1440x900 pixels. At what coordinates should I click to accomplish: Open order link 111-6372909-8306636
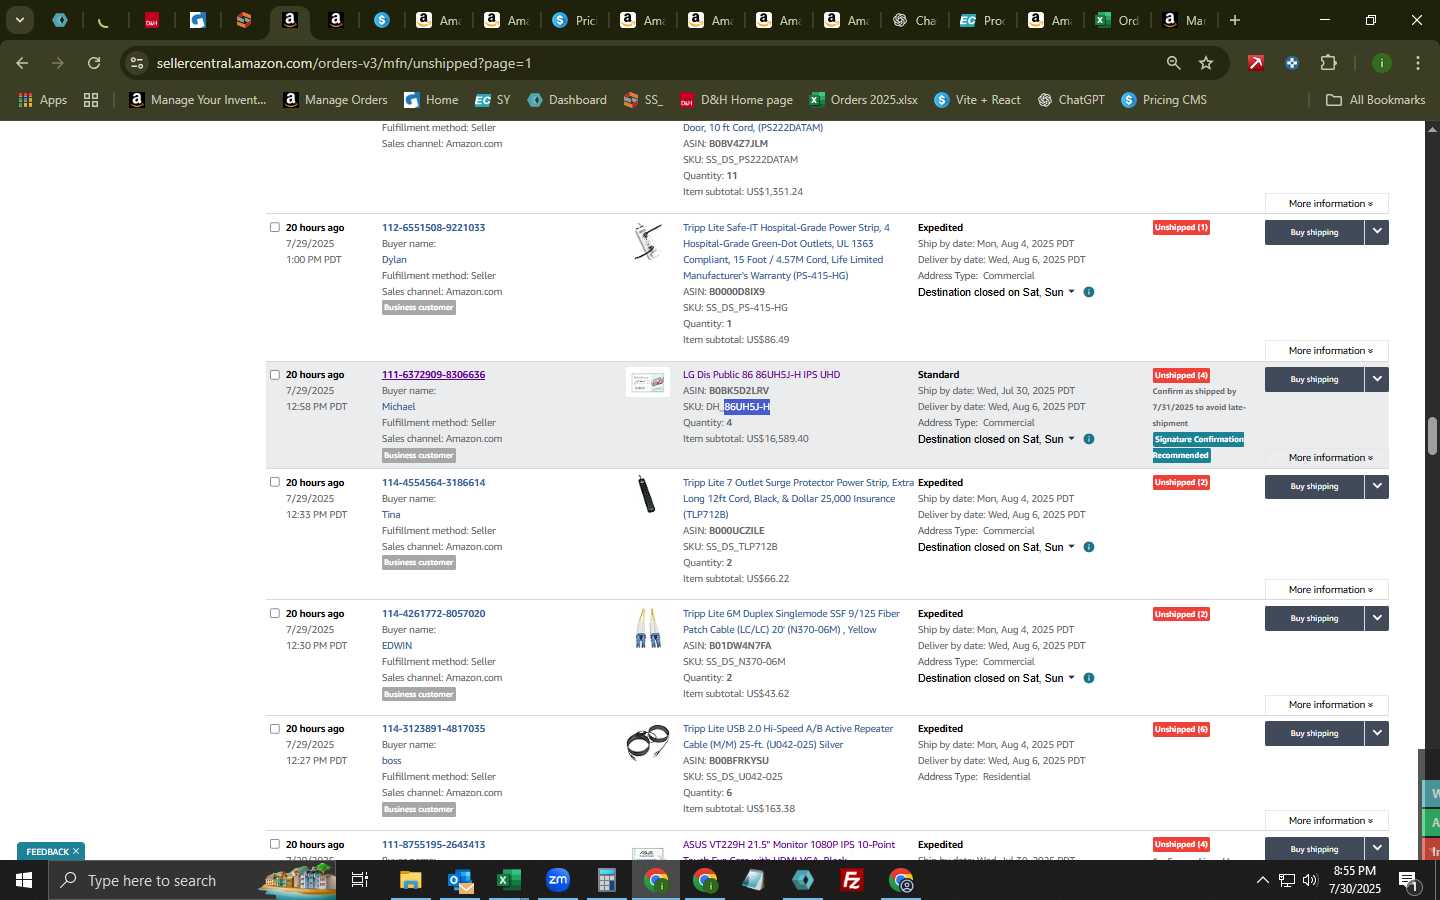pos(433,375)
